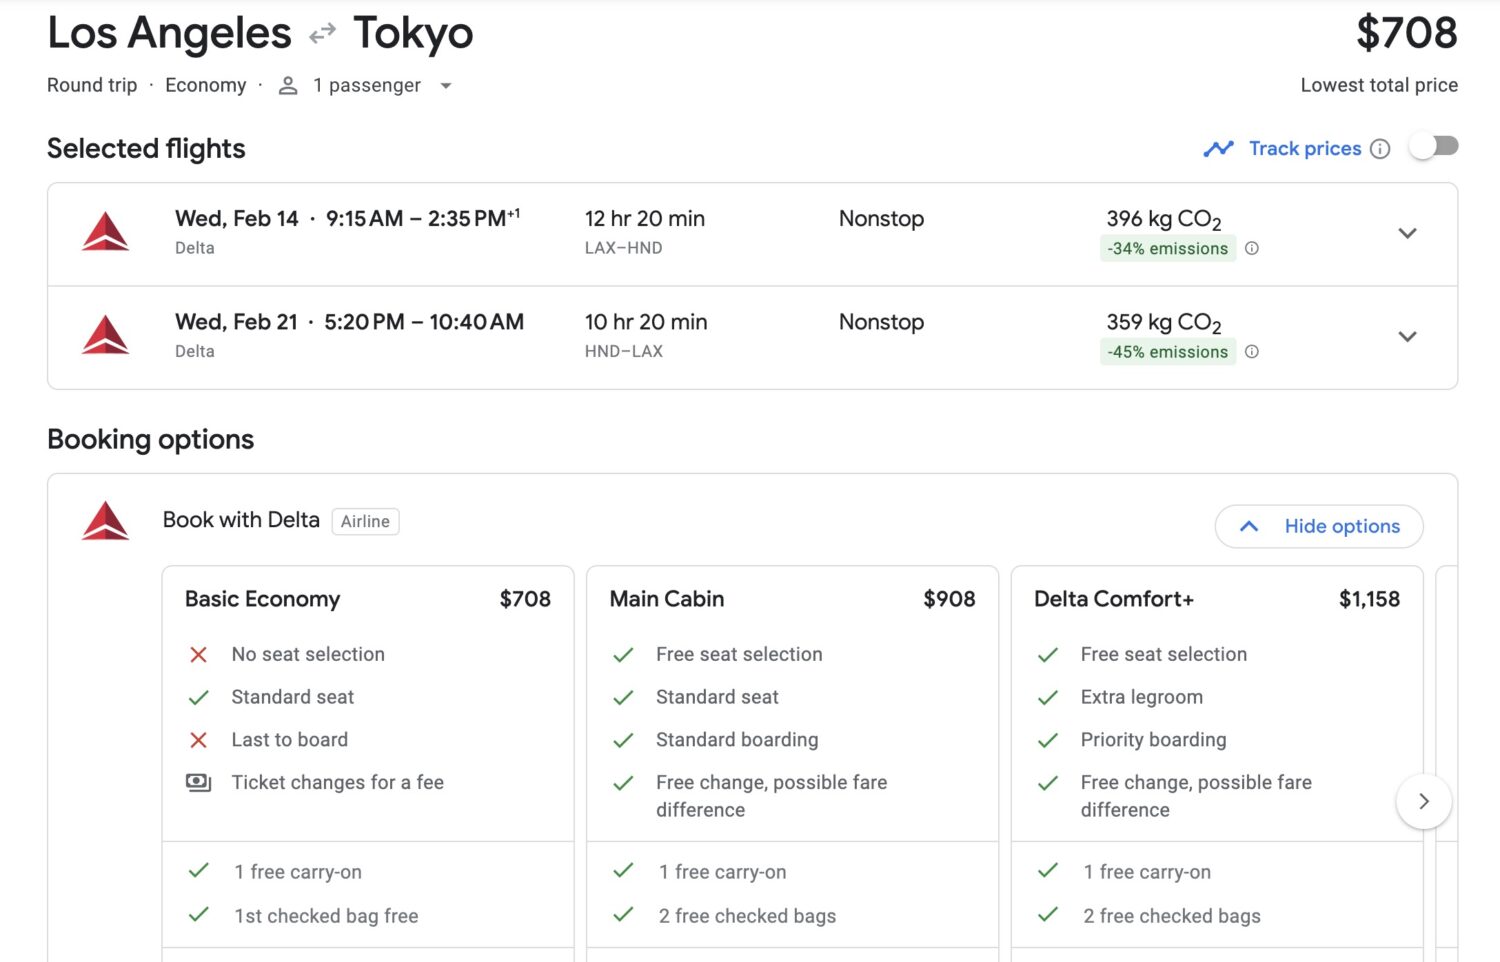Click the -34% emissions badge
The image size is (1500, 962).
click(1167, 248)
